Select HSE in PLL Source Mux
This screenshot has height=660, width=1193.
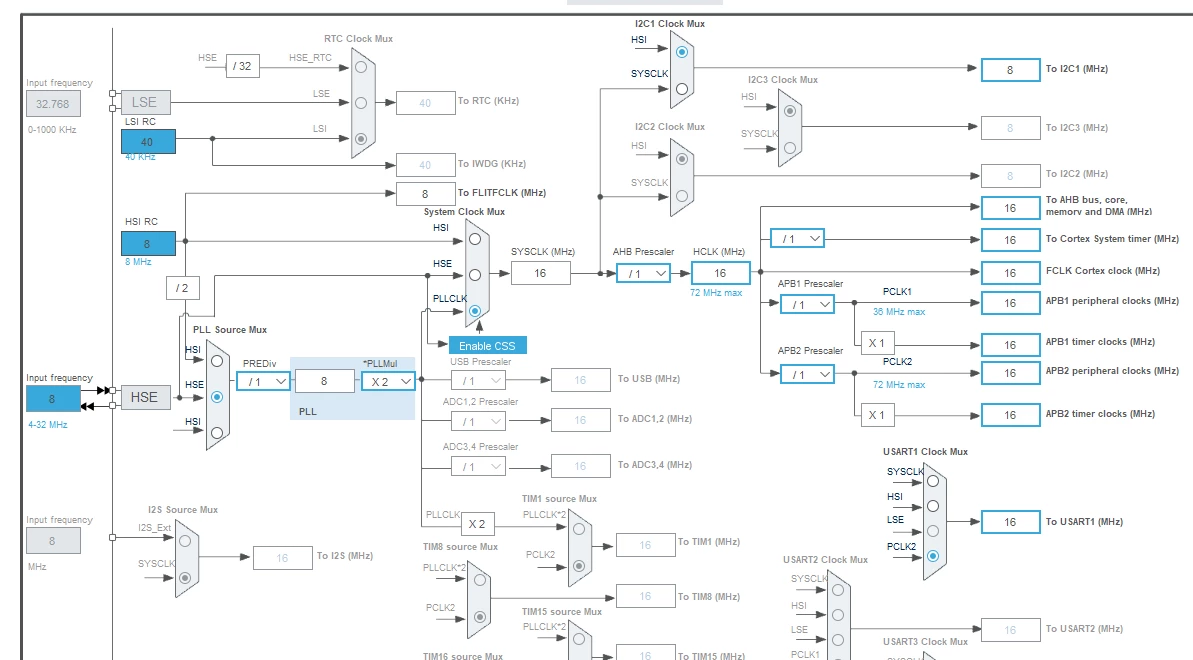click(x=217, y=397)
